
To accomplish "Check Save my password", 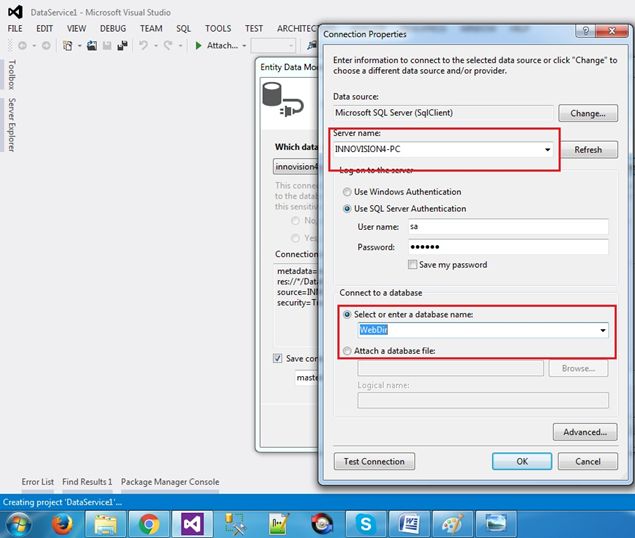I will (412, 265).
